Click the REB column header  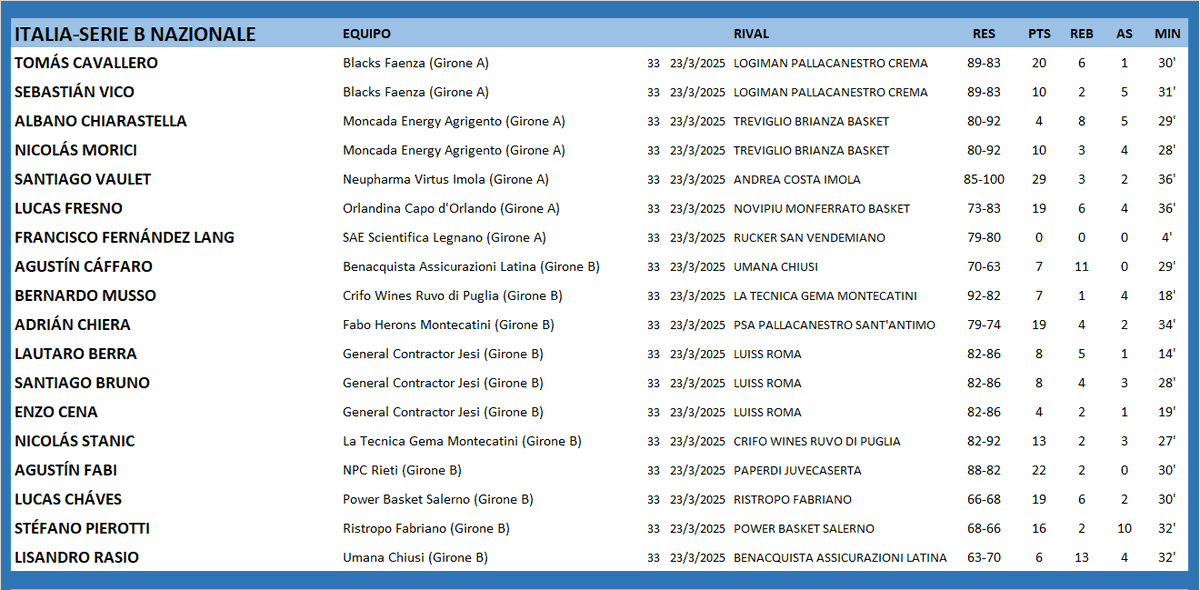tap(1081, 34)
